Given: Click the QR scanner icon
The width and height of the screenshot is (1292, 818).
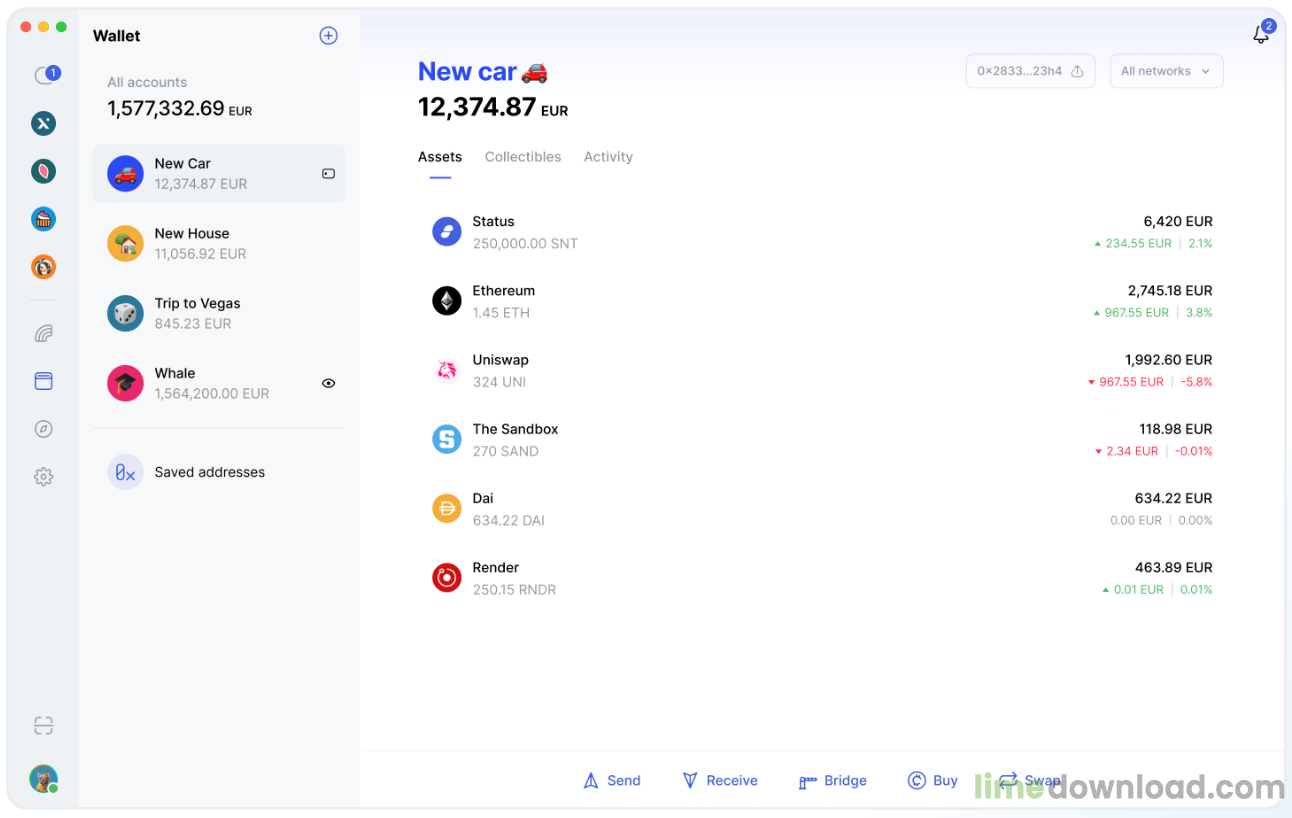Looking at the screenshot, I should [x=43, y=726].
